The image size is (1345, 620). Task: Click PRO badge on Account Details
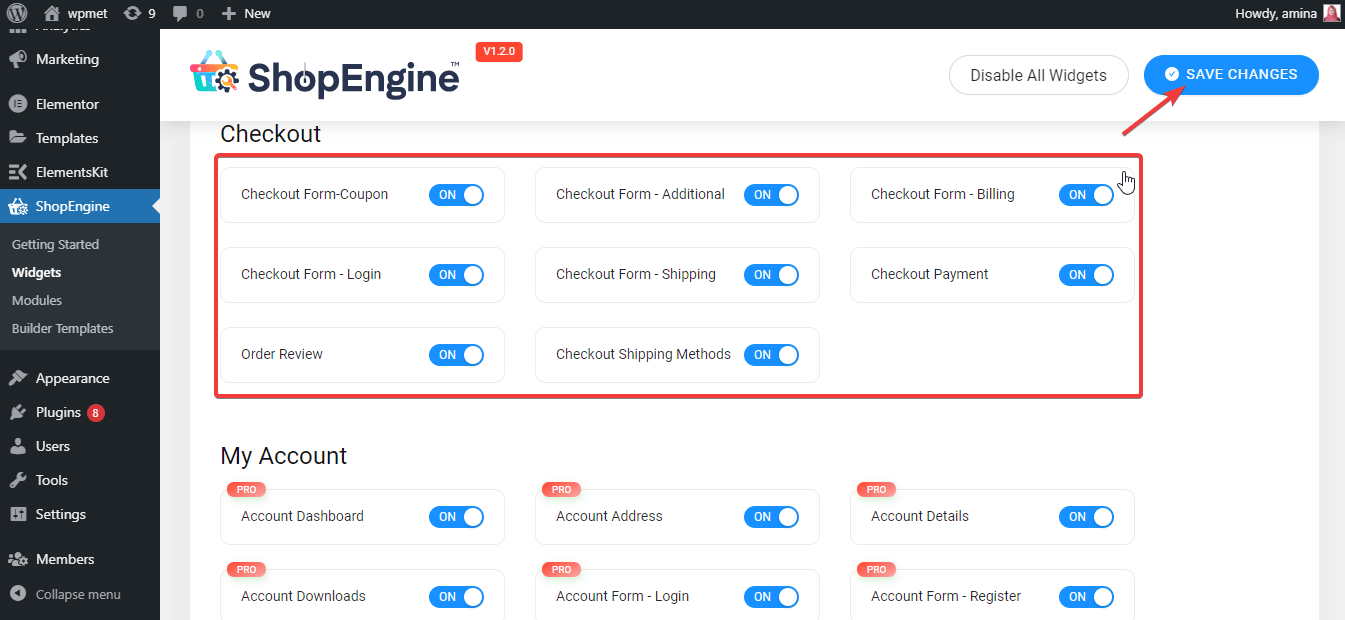[876, 490]
